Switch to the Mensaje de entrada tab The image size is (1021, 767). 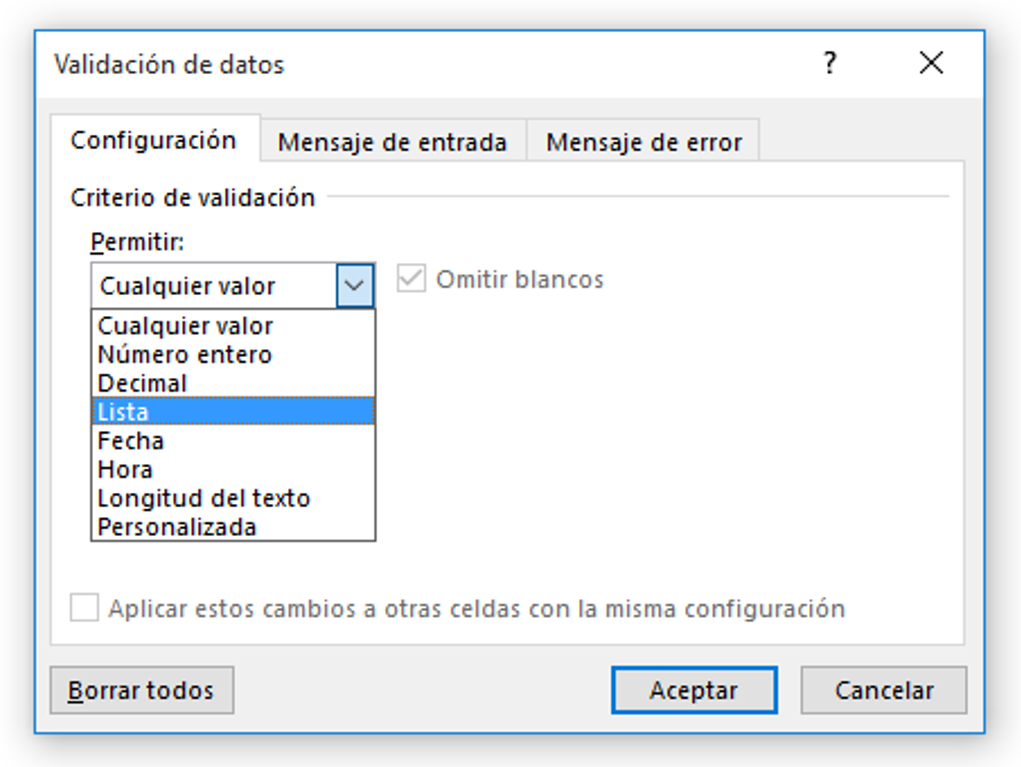(393, 142)
